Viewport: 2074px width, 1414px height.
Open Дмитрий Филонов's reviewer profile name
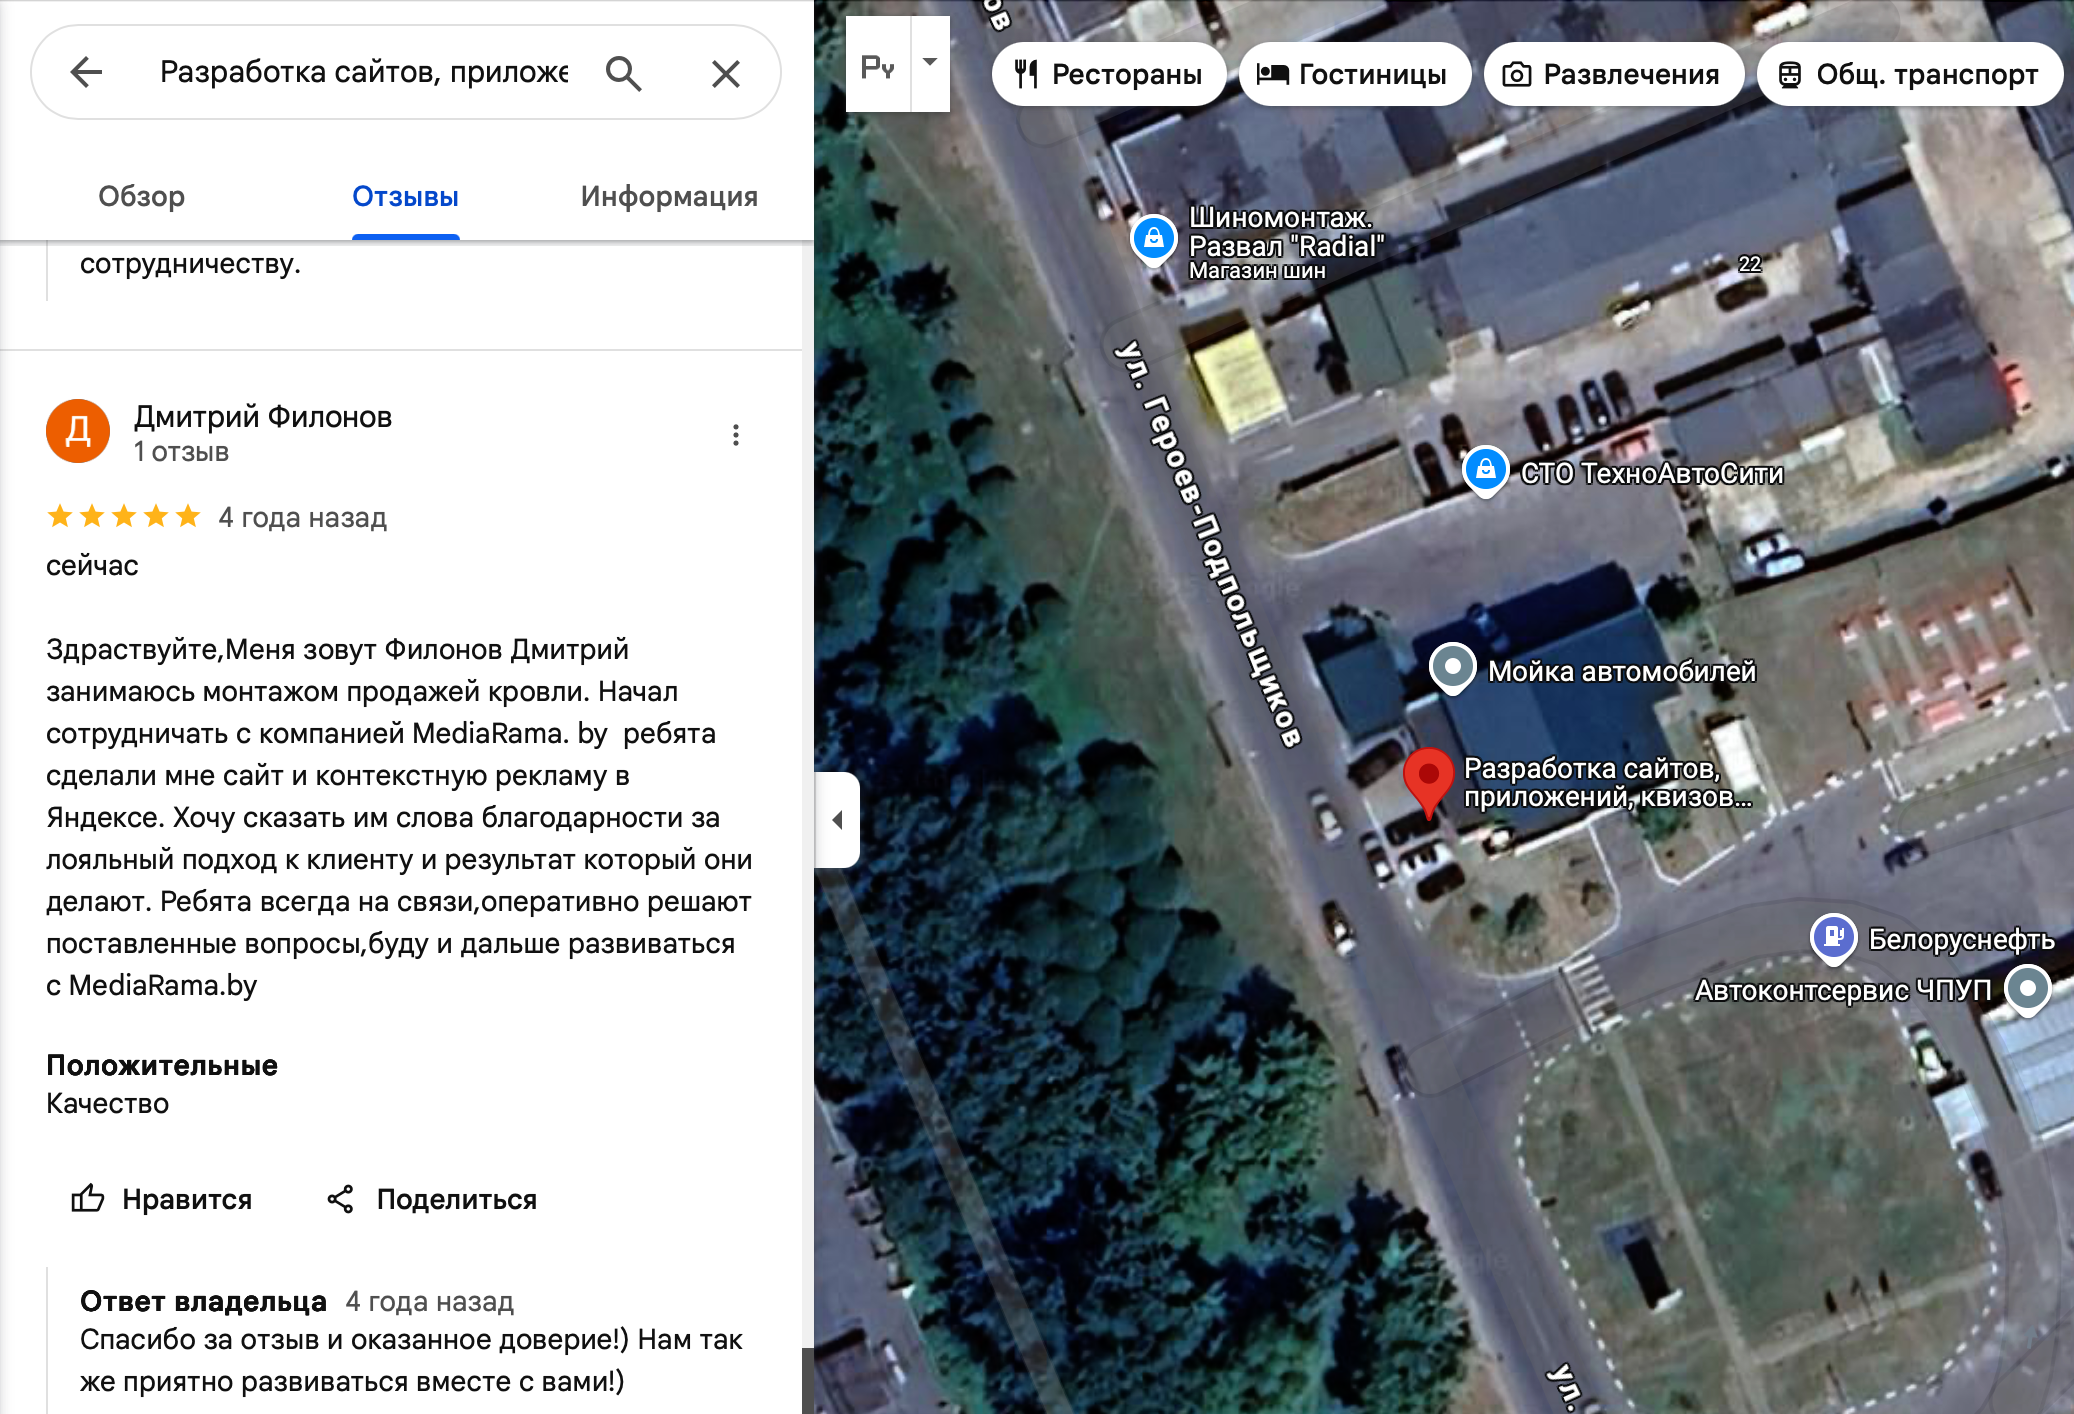coord(263,417)
